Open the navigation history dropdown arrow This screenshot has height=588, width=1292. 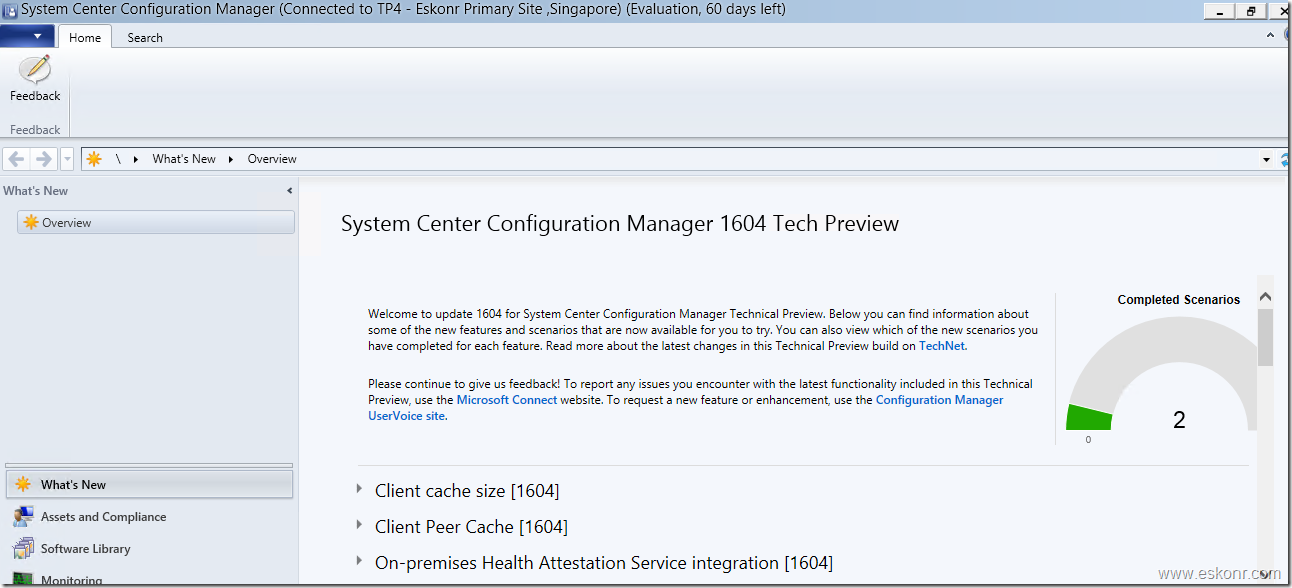coord(67,159)
